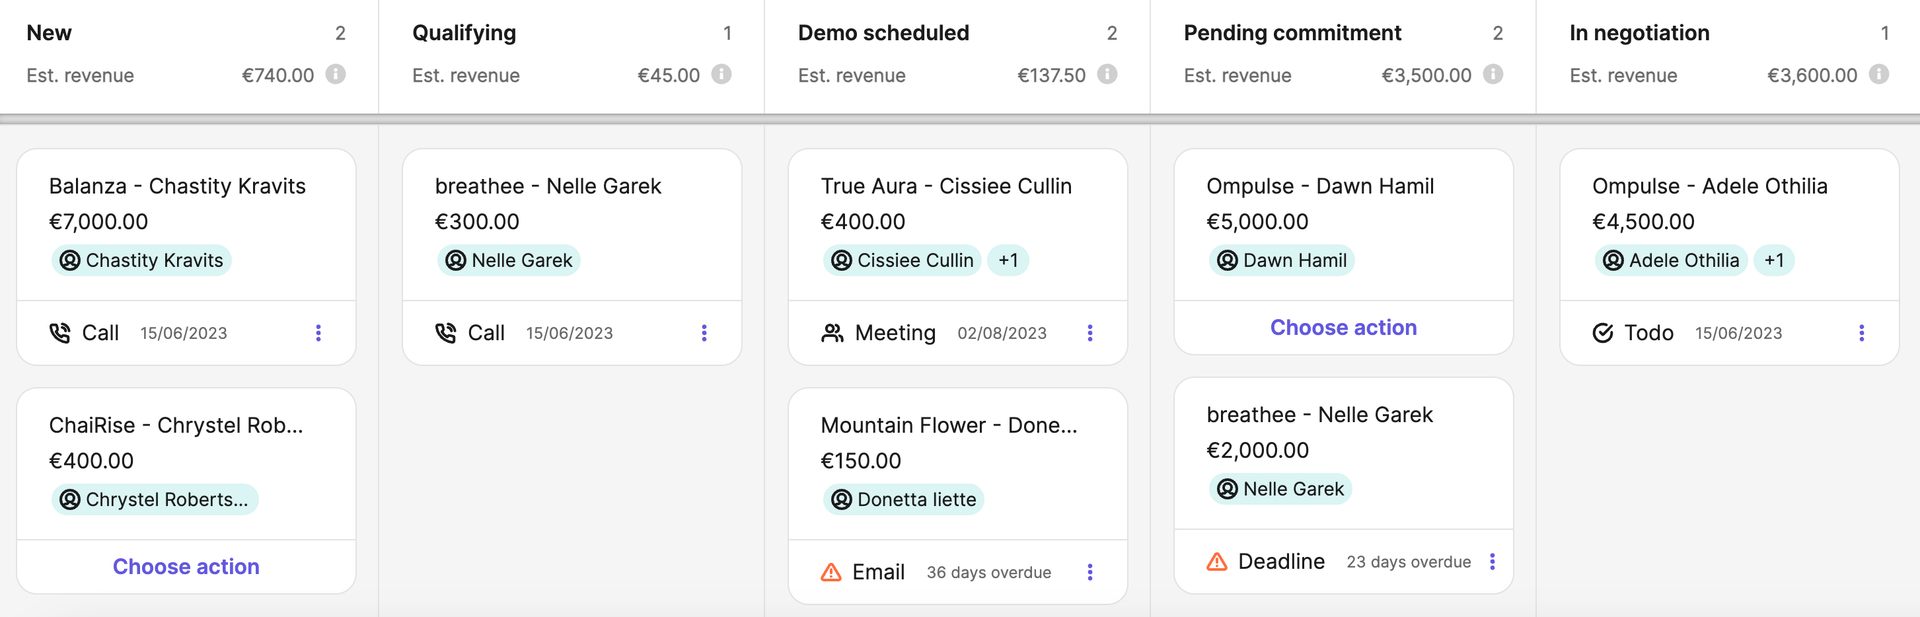
Task: Click info icon beside Qualifying est. revenue
Action: coord(721,74)
